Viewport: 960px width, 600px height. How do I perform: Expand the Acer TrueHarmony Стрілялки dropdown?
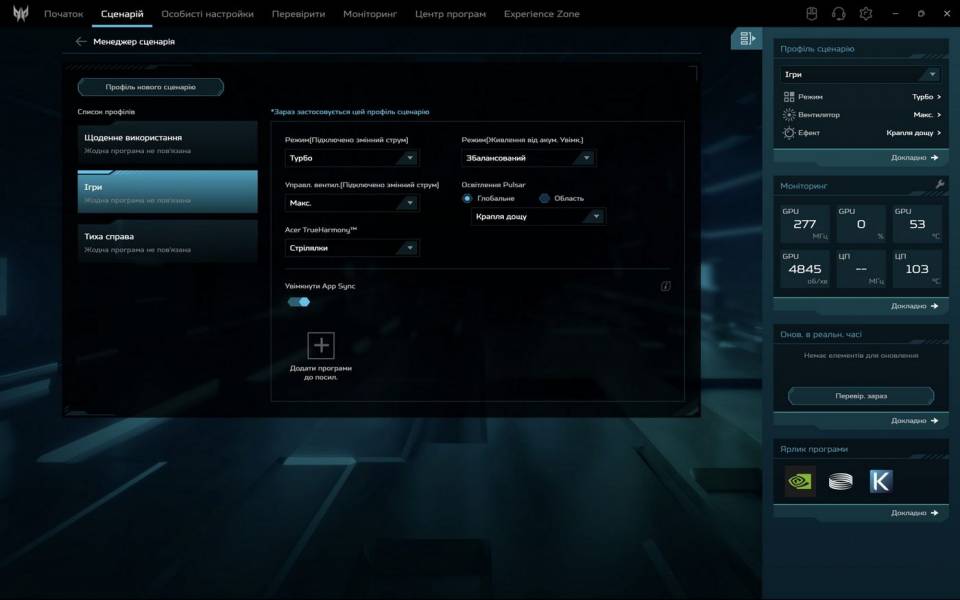[351, 248]
